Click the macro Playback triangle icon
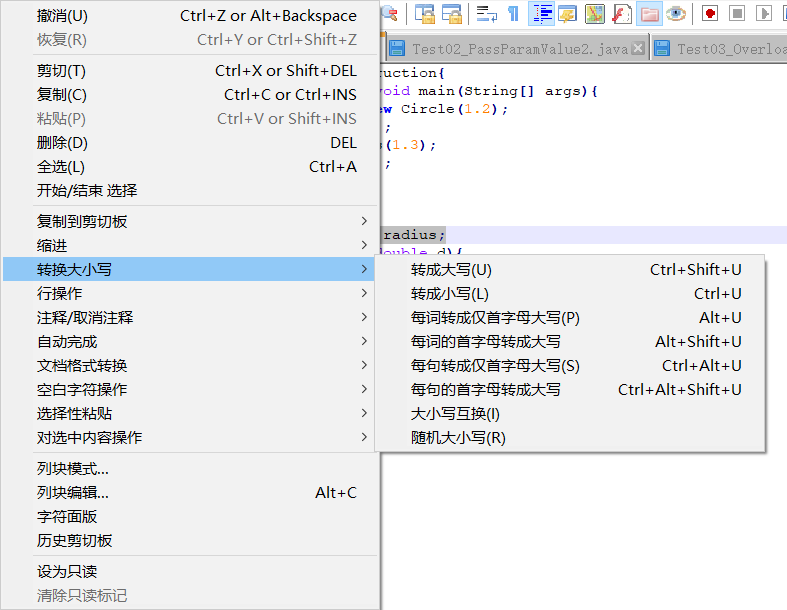Screen dimensions: 787x610 click(x=764, y=14)
